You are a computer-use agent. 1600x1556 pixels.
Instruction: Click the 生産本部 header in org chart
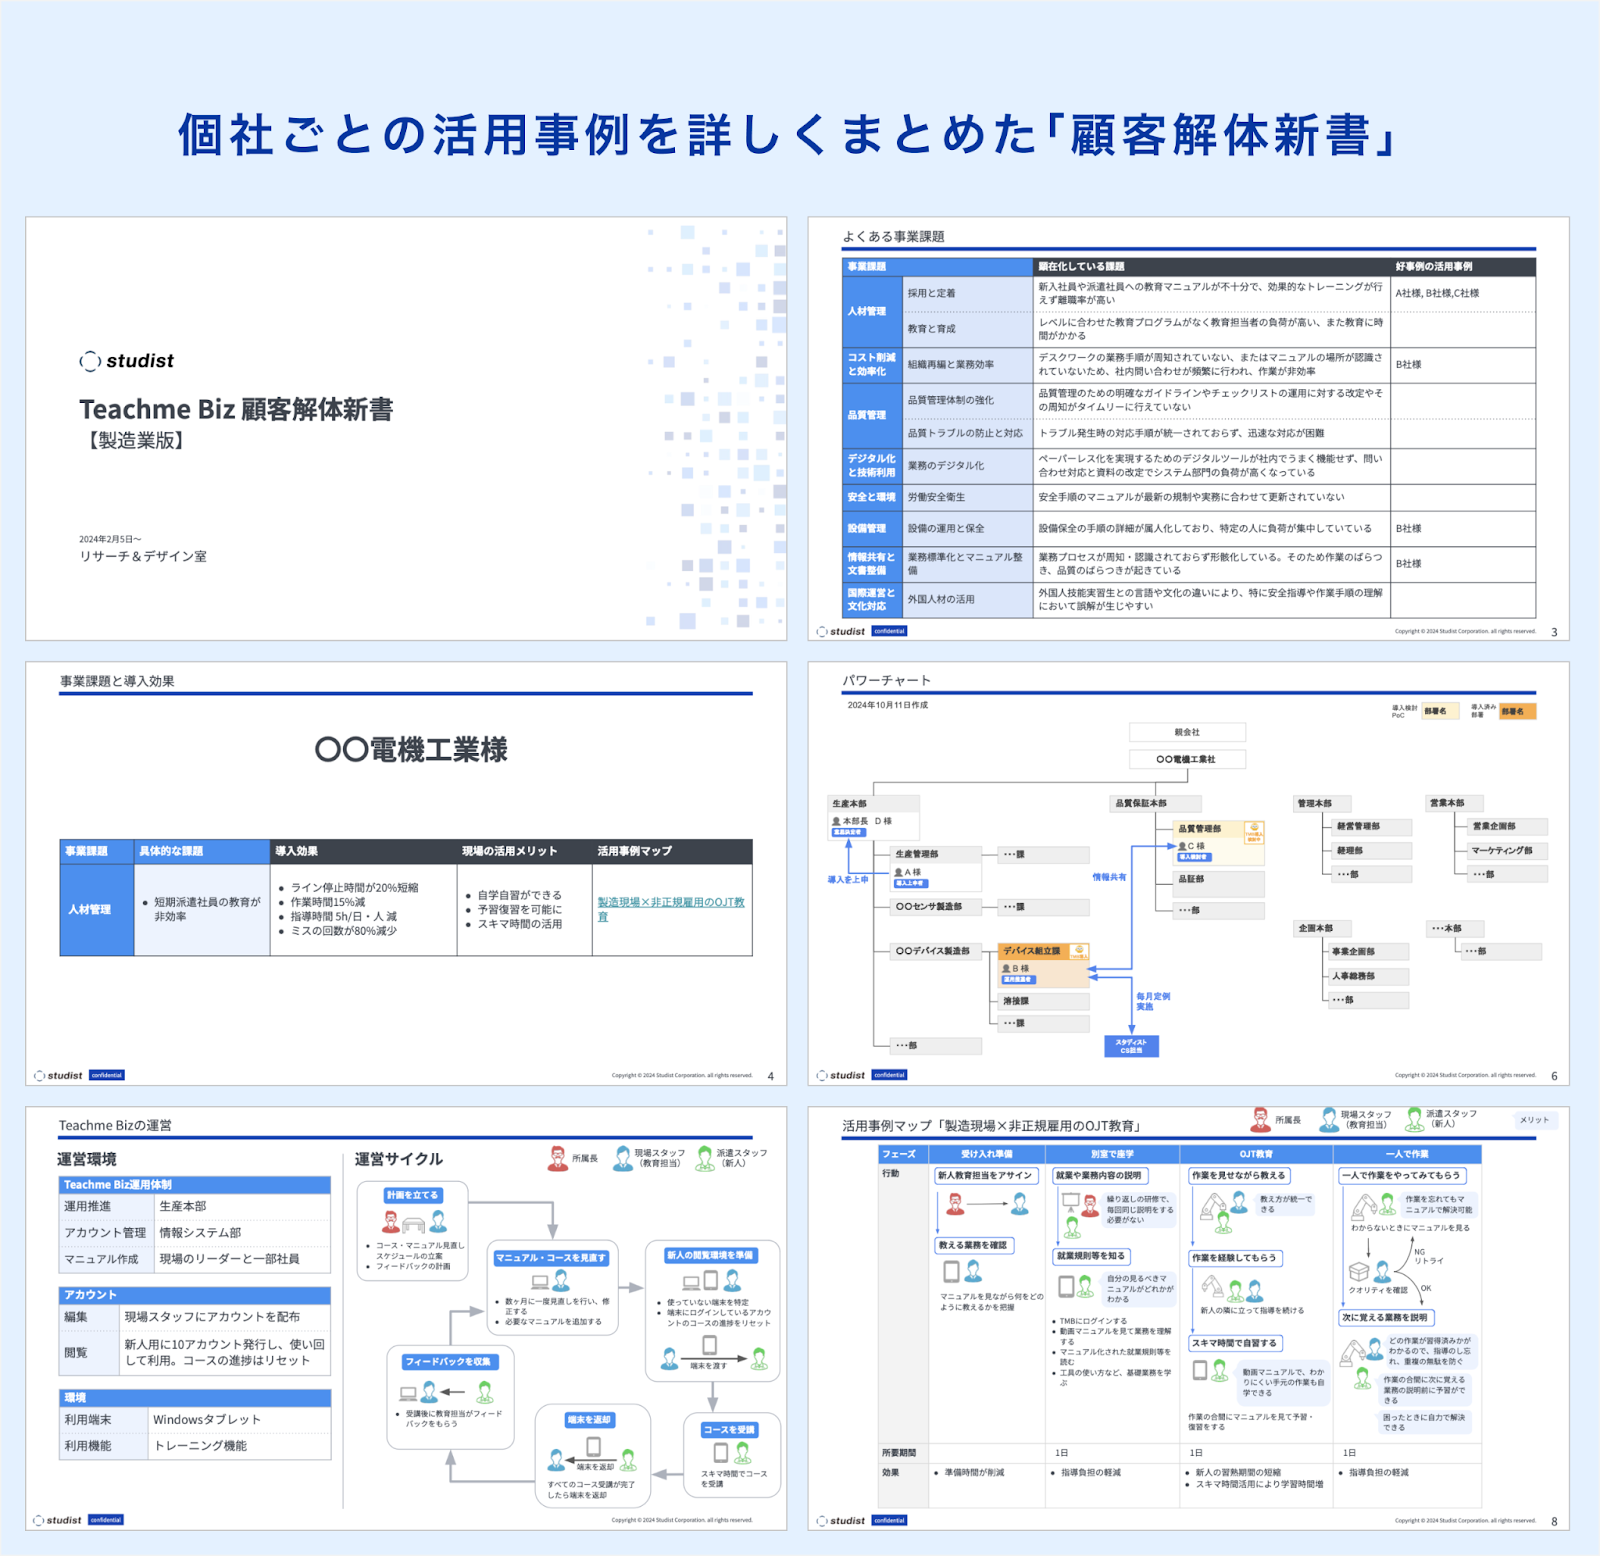point(873,803)
